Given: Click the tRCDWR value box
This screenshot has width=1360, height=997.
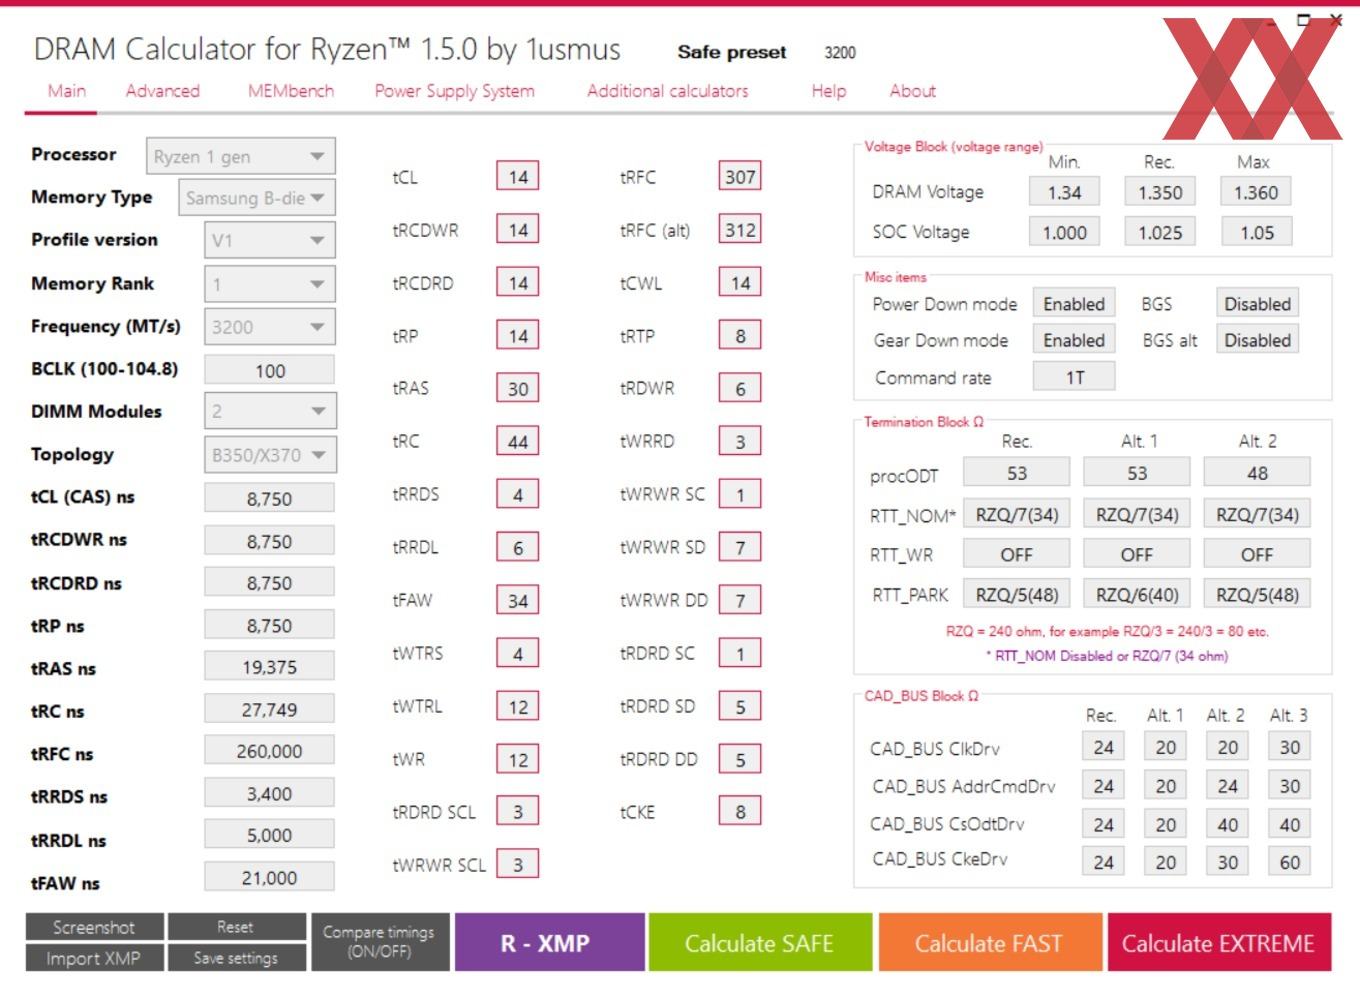Looking at the screenshot, I should pos(518,230).
